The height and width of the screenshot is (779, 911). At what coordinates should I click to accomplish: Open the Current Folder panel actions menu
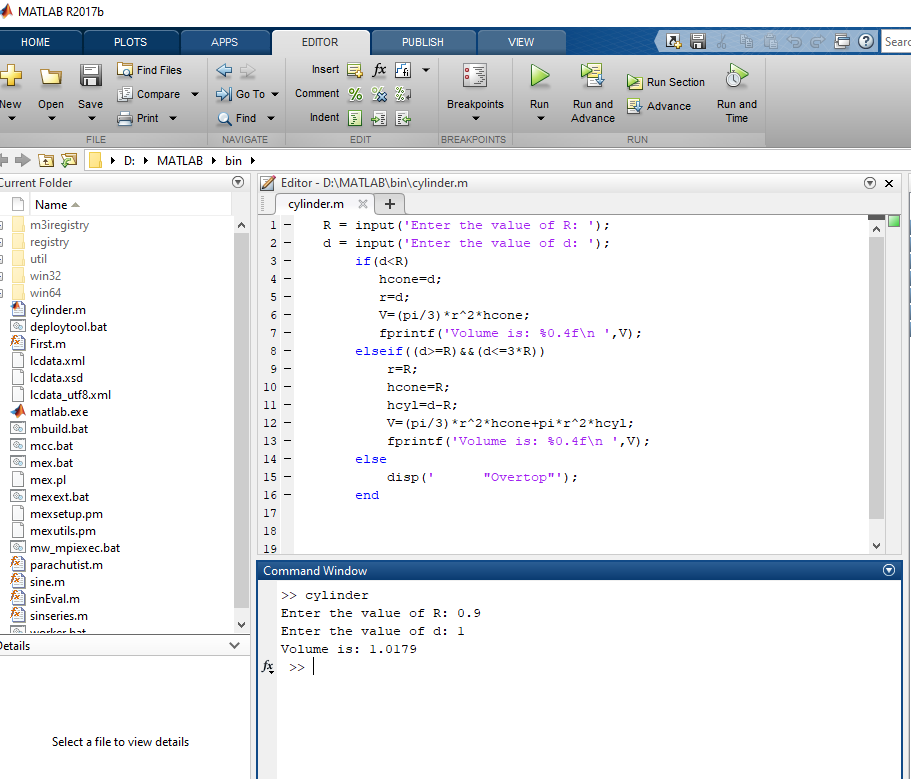pyautogui.click(x=238, y=183)
